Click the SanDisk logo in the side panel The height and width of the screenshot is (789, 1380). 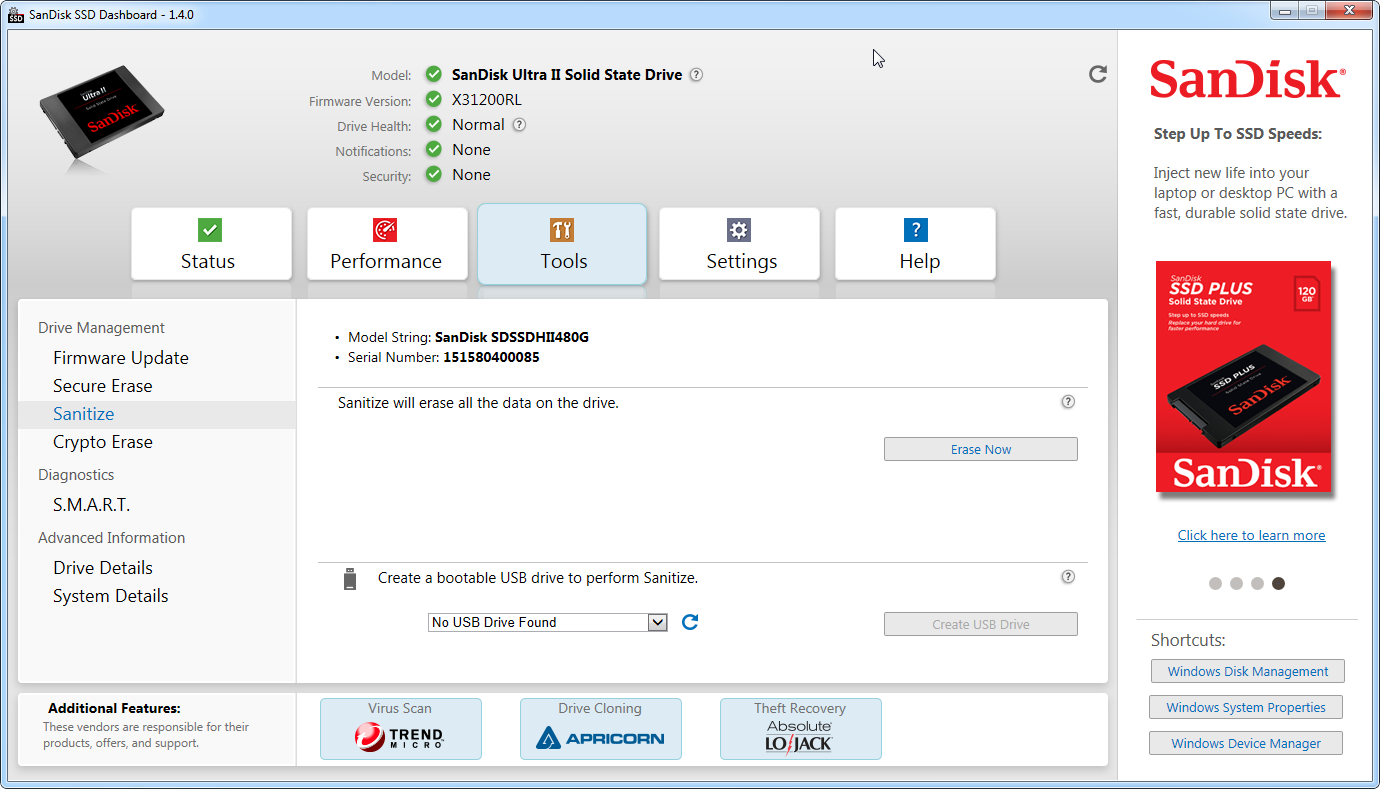[x=1247, y=79]
